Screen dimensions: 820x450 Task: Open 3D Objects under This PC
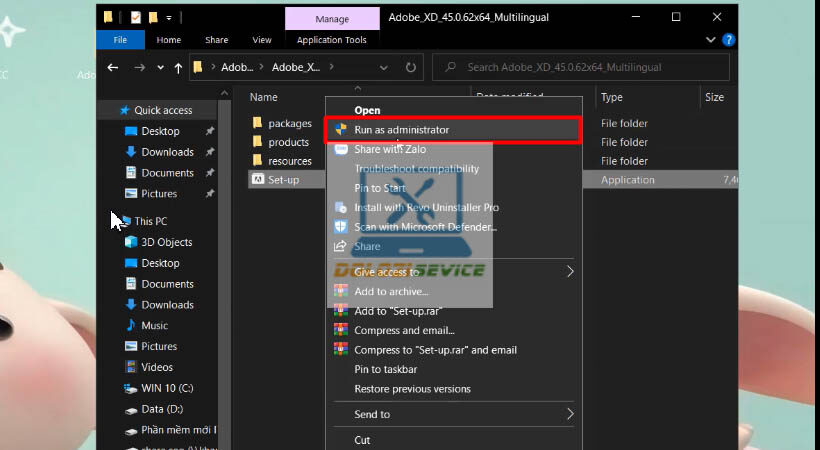point(166,242)
